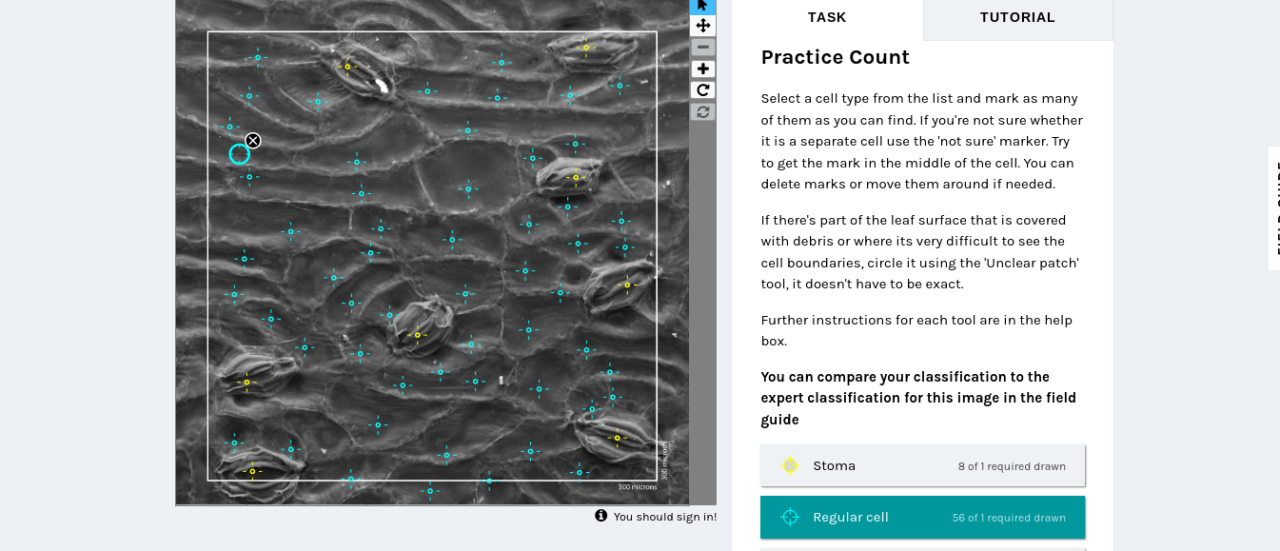Click the selected cyan circle mark
The width and height of the screenshot is (1280, 551).
pos(239,154)
